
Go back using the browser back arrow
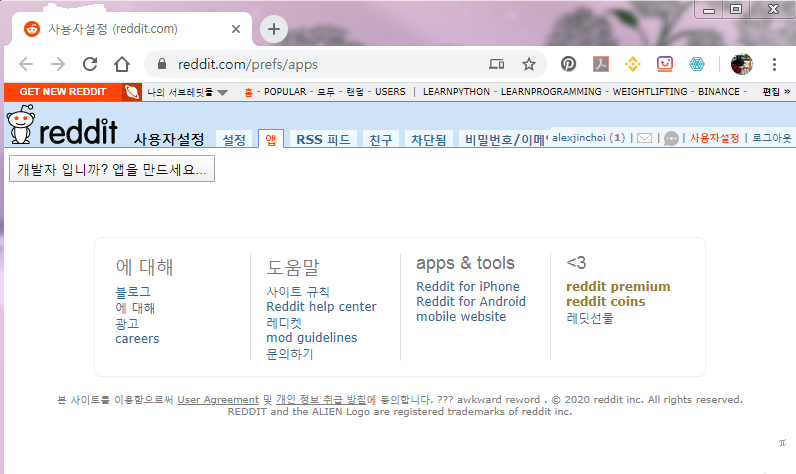[26, 64]
